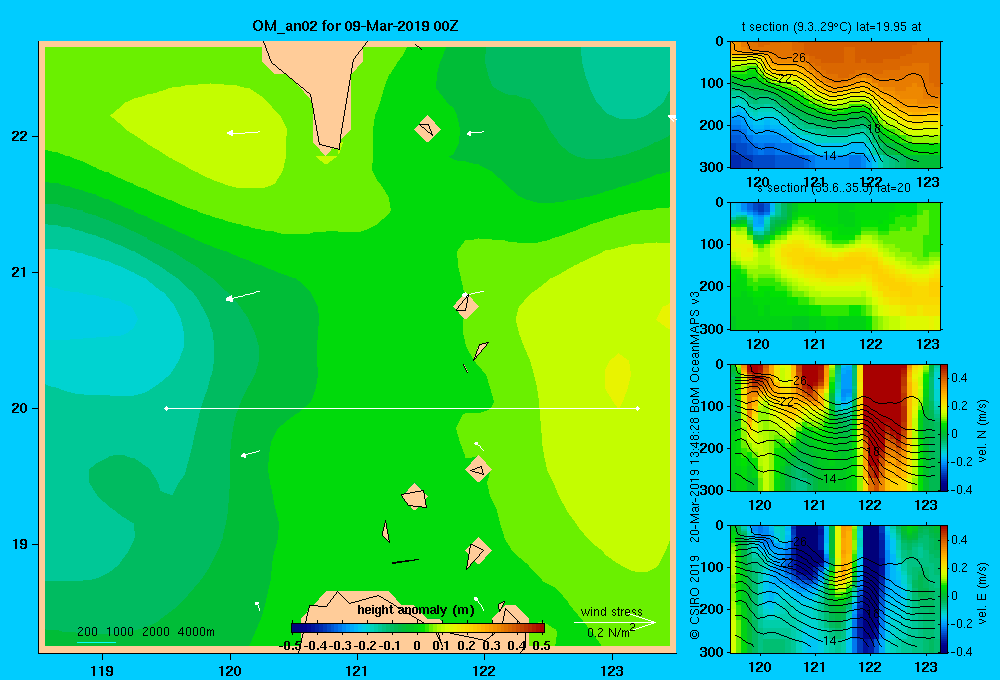Click the right endpoint of the section line

[x=638, y=408]
